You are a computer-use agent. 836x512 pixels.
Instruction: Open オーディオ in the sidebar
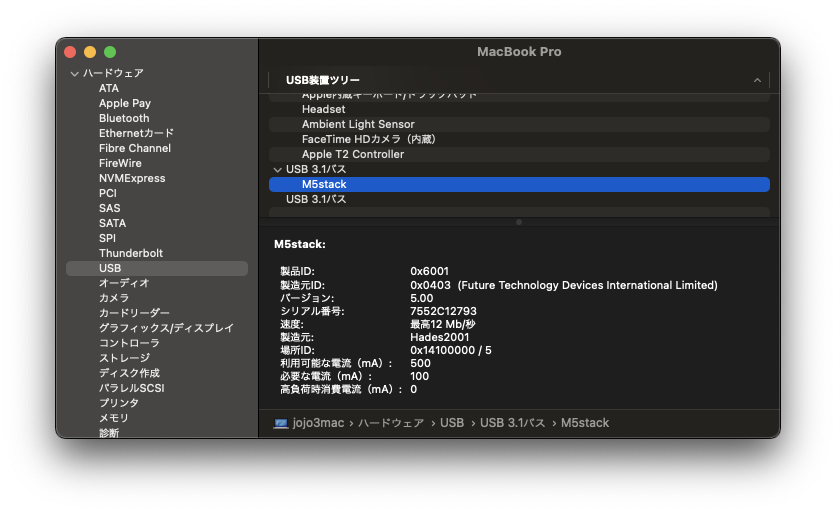124,283
